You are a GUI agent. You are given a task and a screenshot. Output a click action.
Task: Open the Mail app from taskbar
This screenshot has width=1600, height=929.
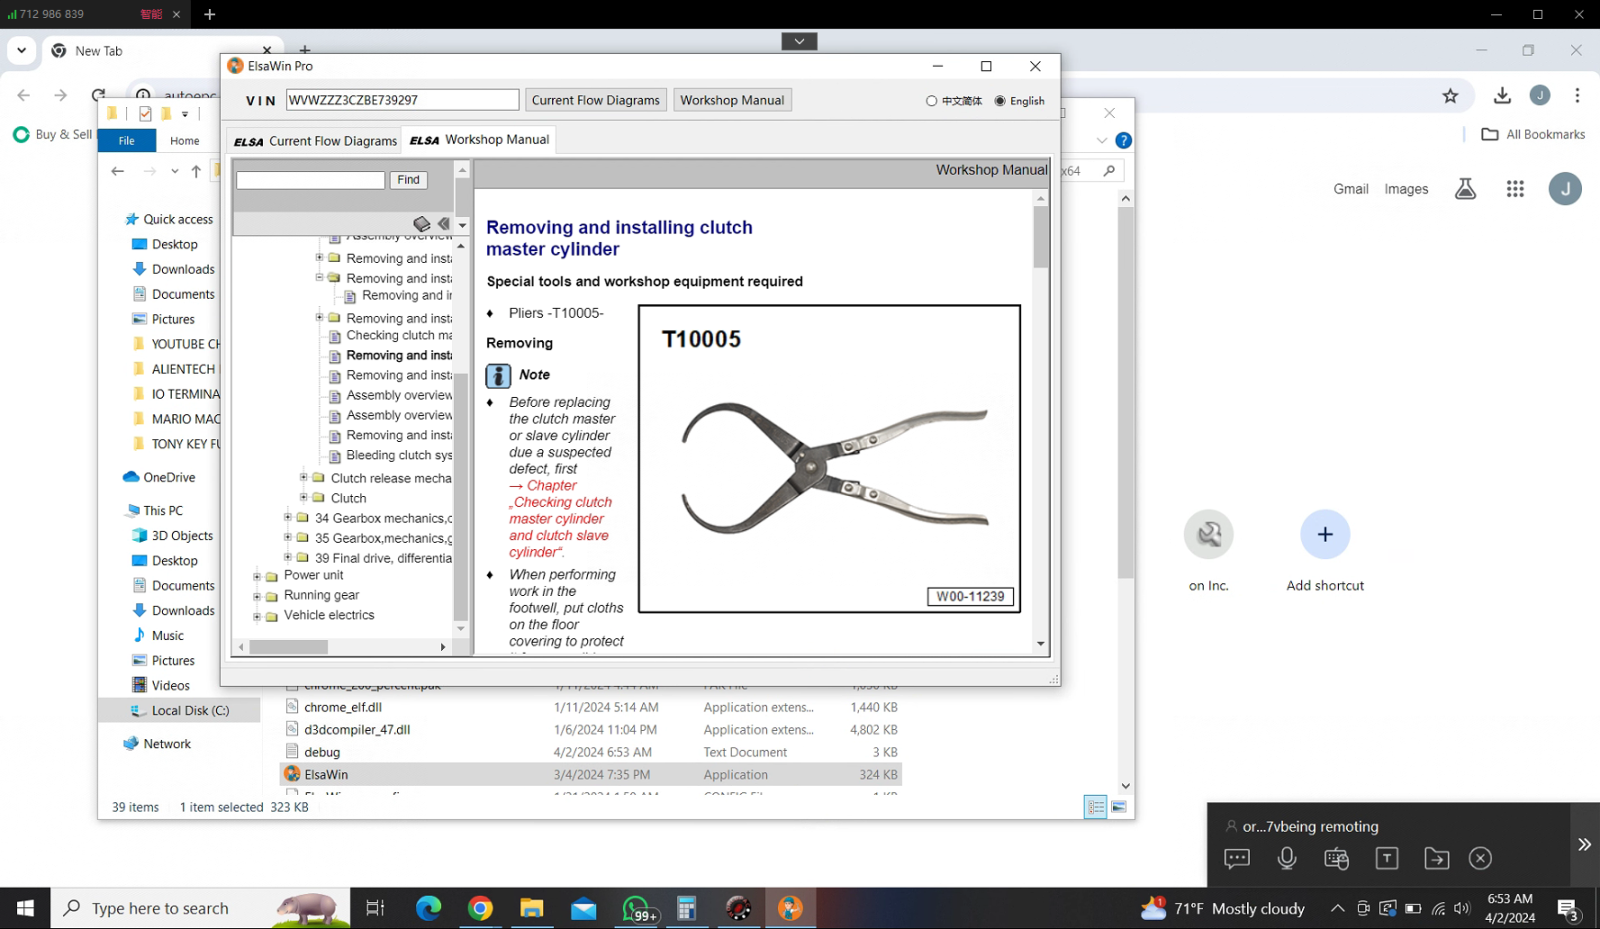583,908
